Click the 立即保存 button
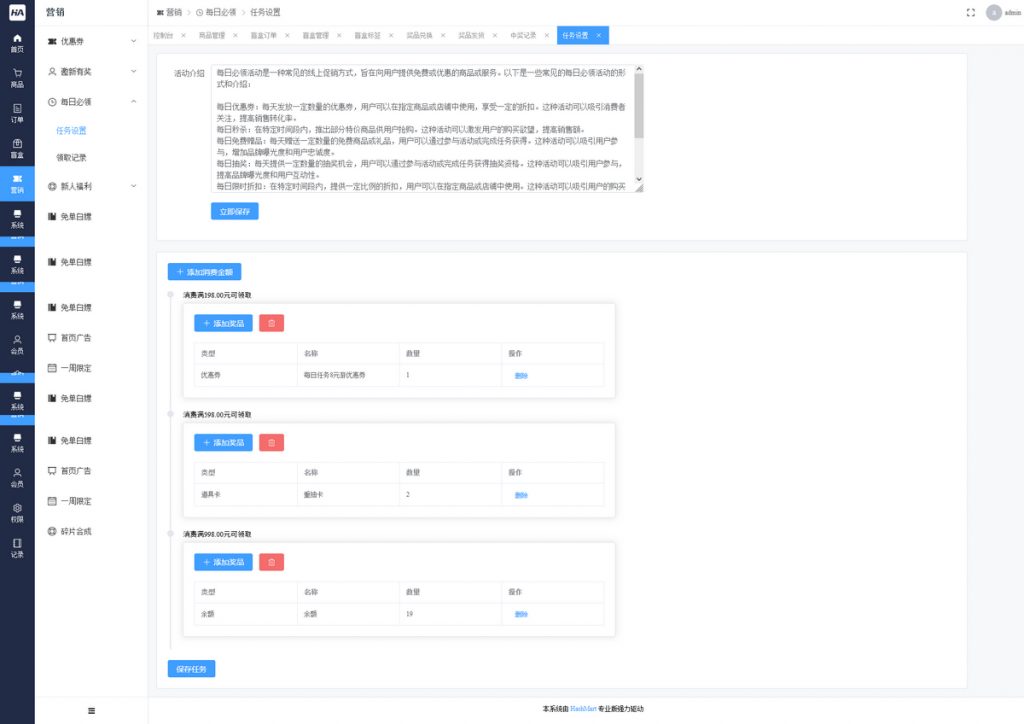This screenshot has width=1024, height=724. point(235,211)
